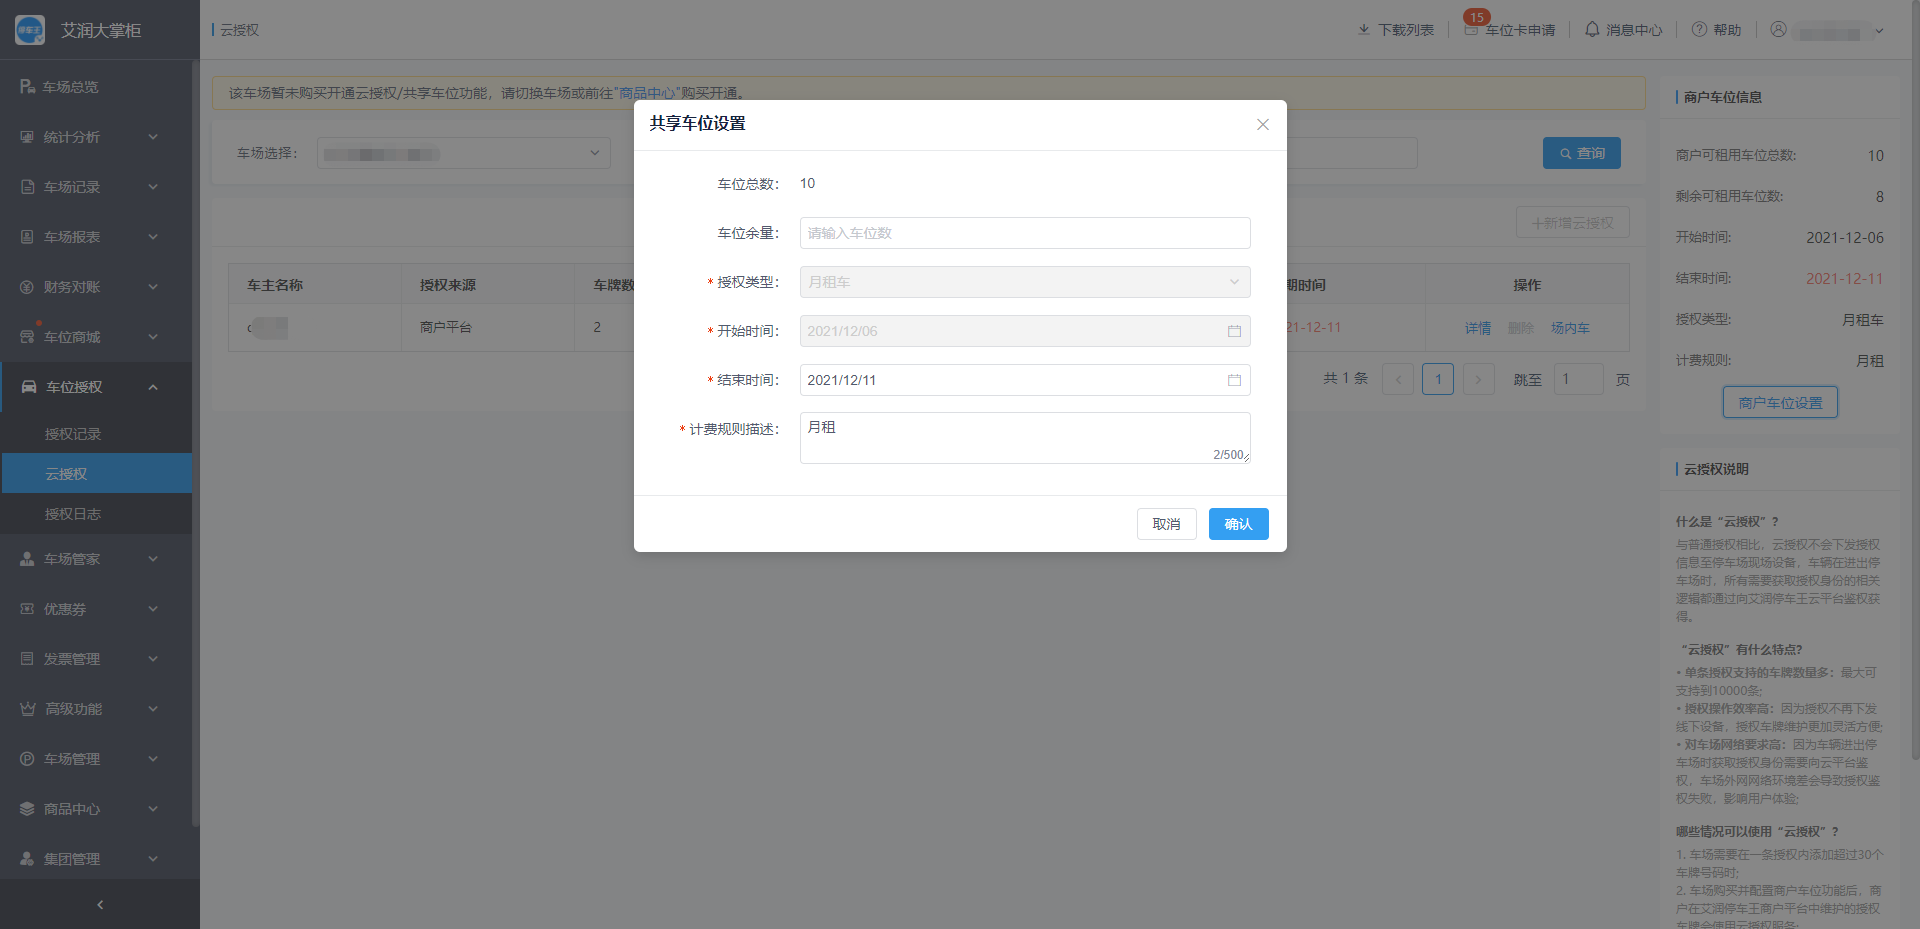Viewport: 1920px width, 929px height.
Task: Expand the 财务对账 menu
Action: point(96,287)
